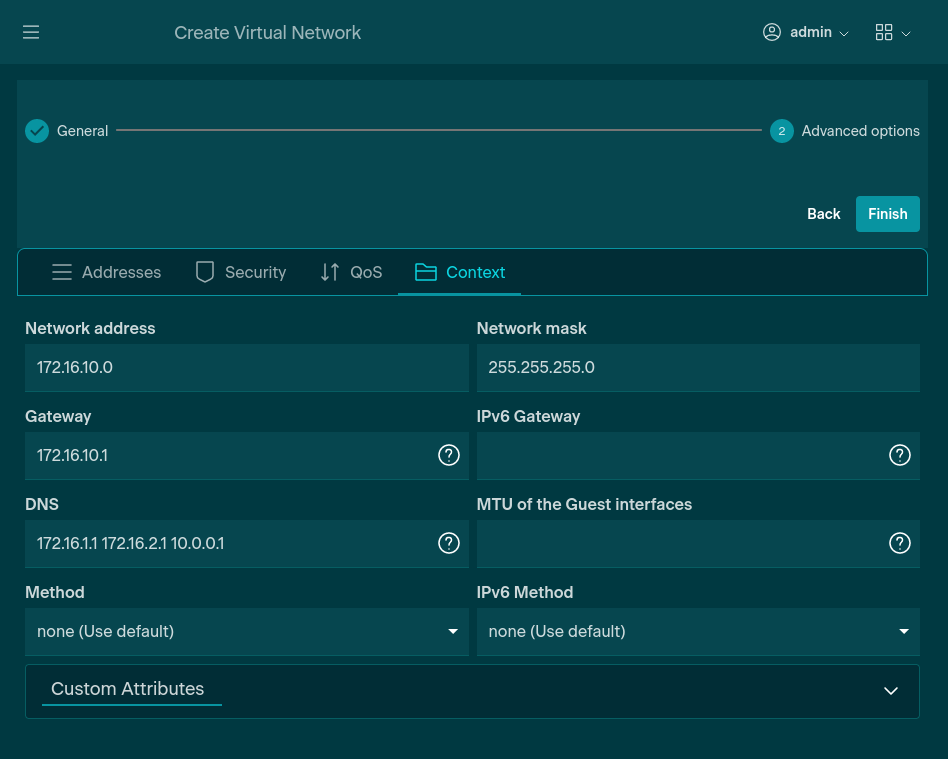Click the Finish button
This screenshot has height=759, width=948.
tap(887, 214)
